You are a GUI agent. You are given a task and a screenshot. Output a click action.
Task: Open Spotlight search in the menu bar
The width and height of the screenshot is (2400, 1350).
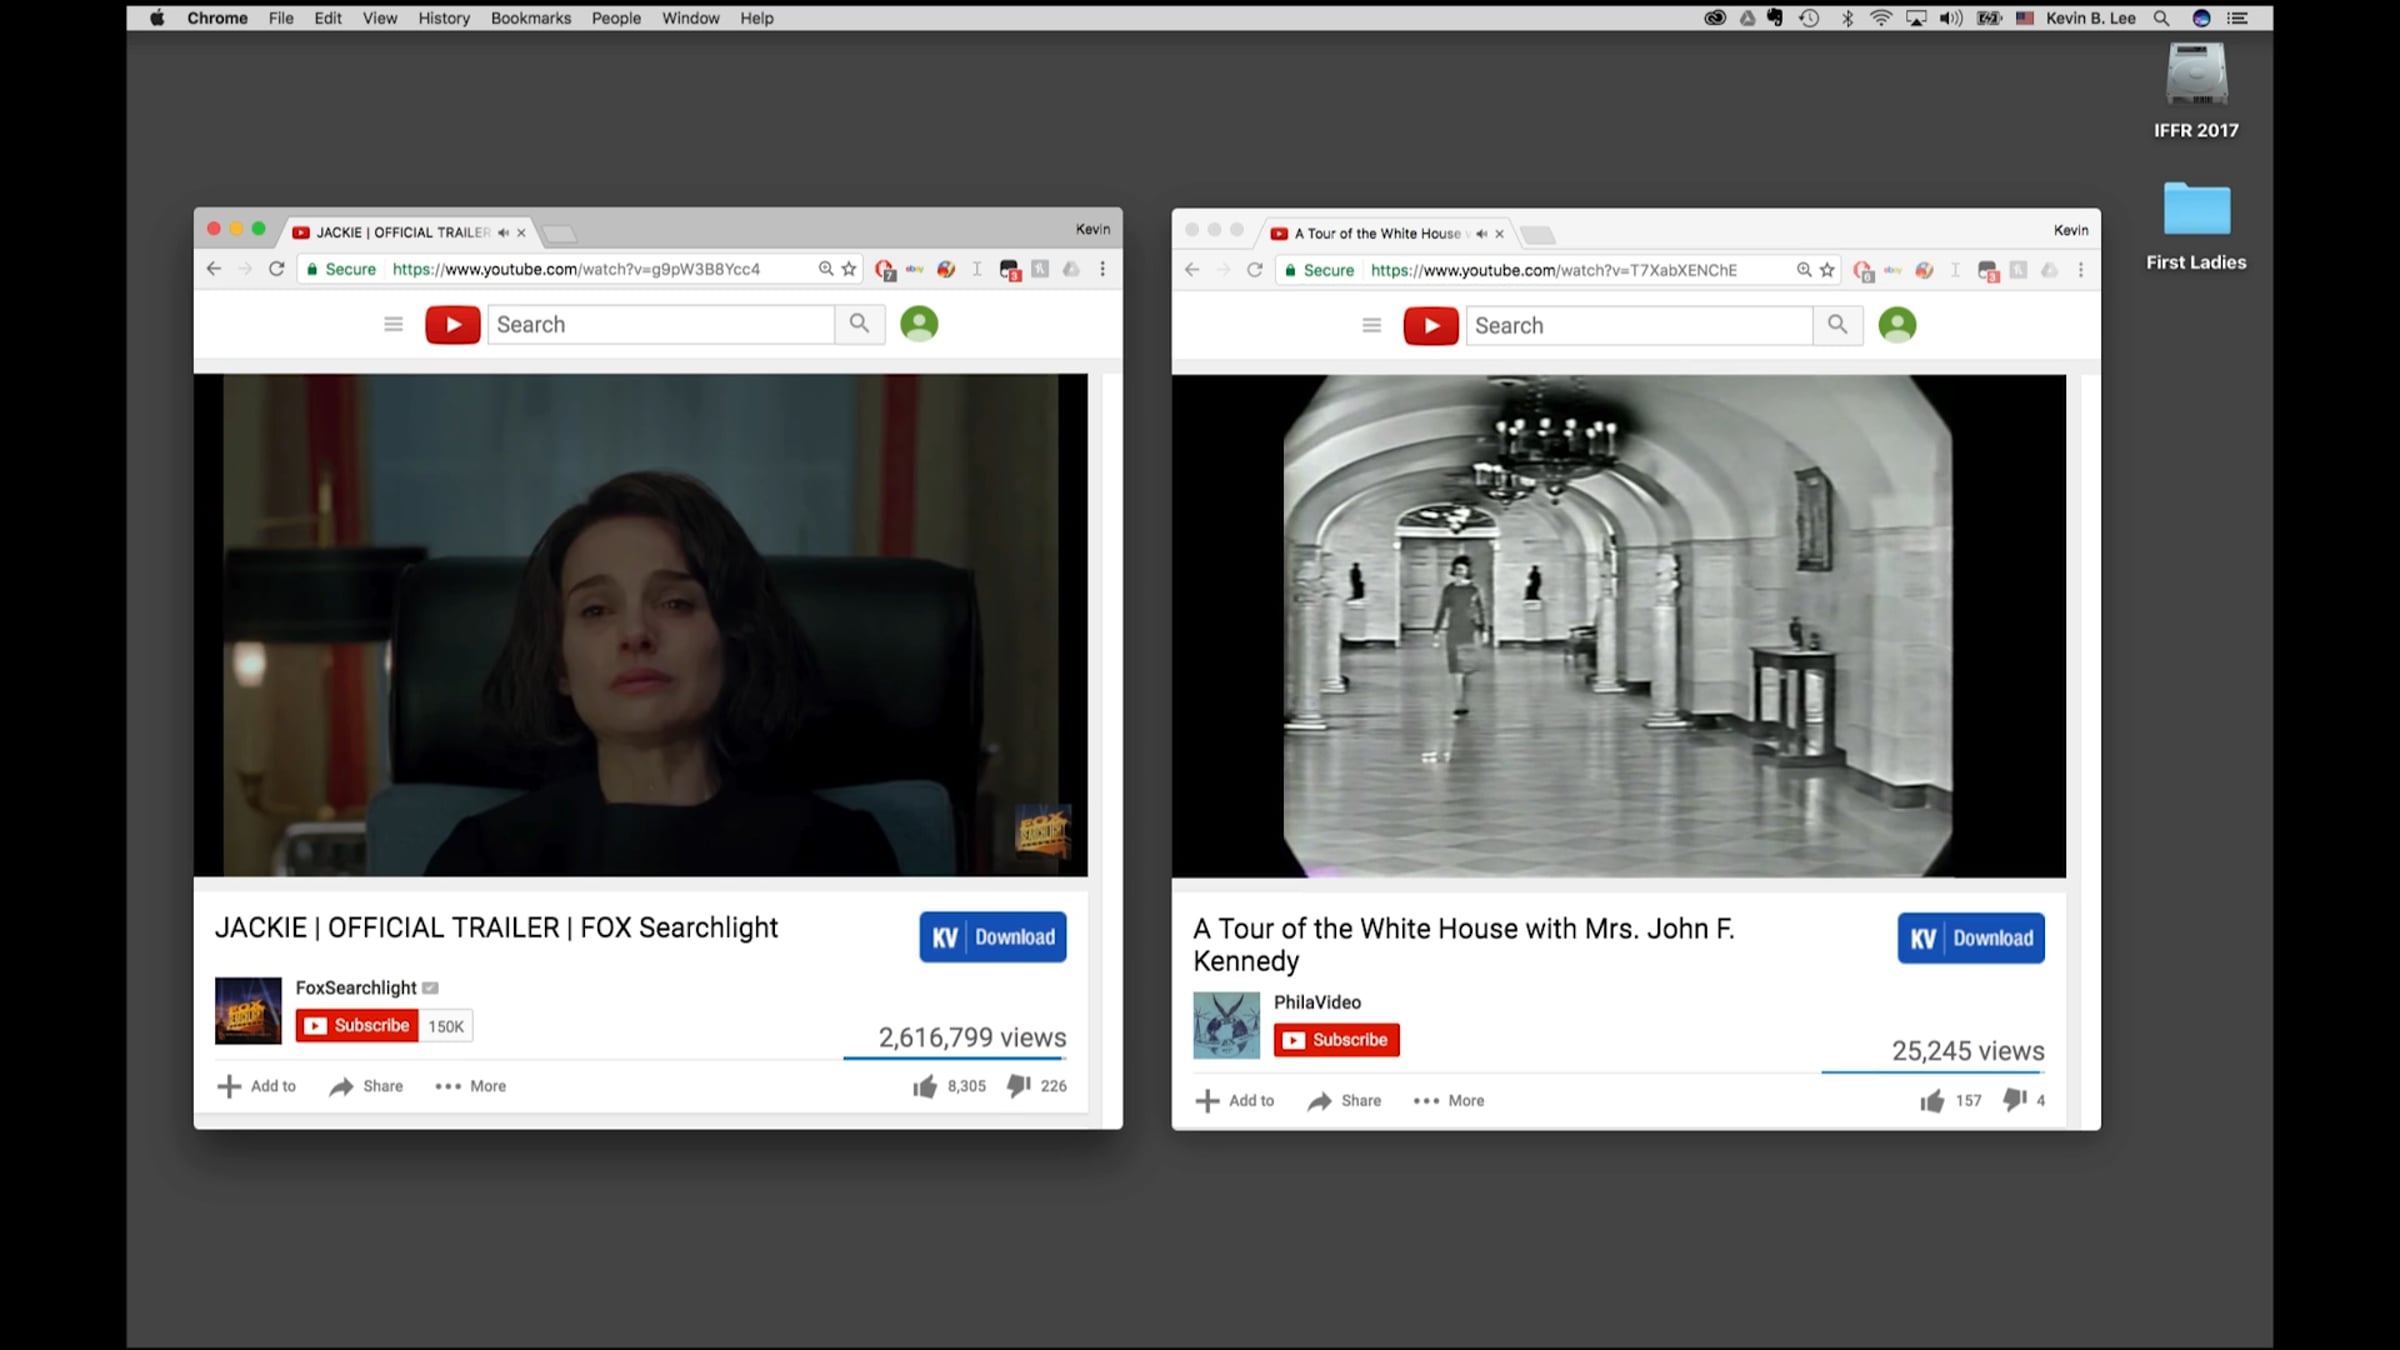(2161, 18)
